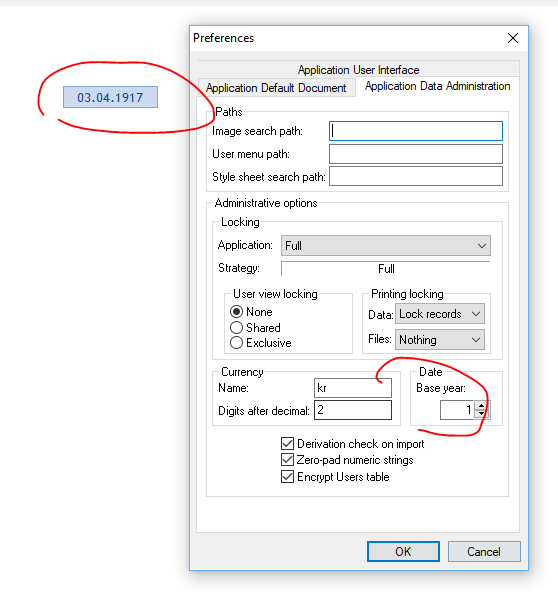Expand the Application locking dropdown
The height and width of the screenshot is (592, 558).
pos(385,246)
